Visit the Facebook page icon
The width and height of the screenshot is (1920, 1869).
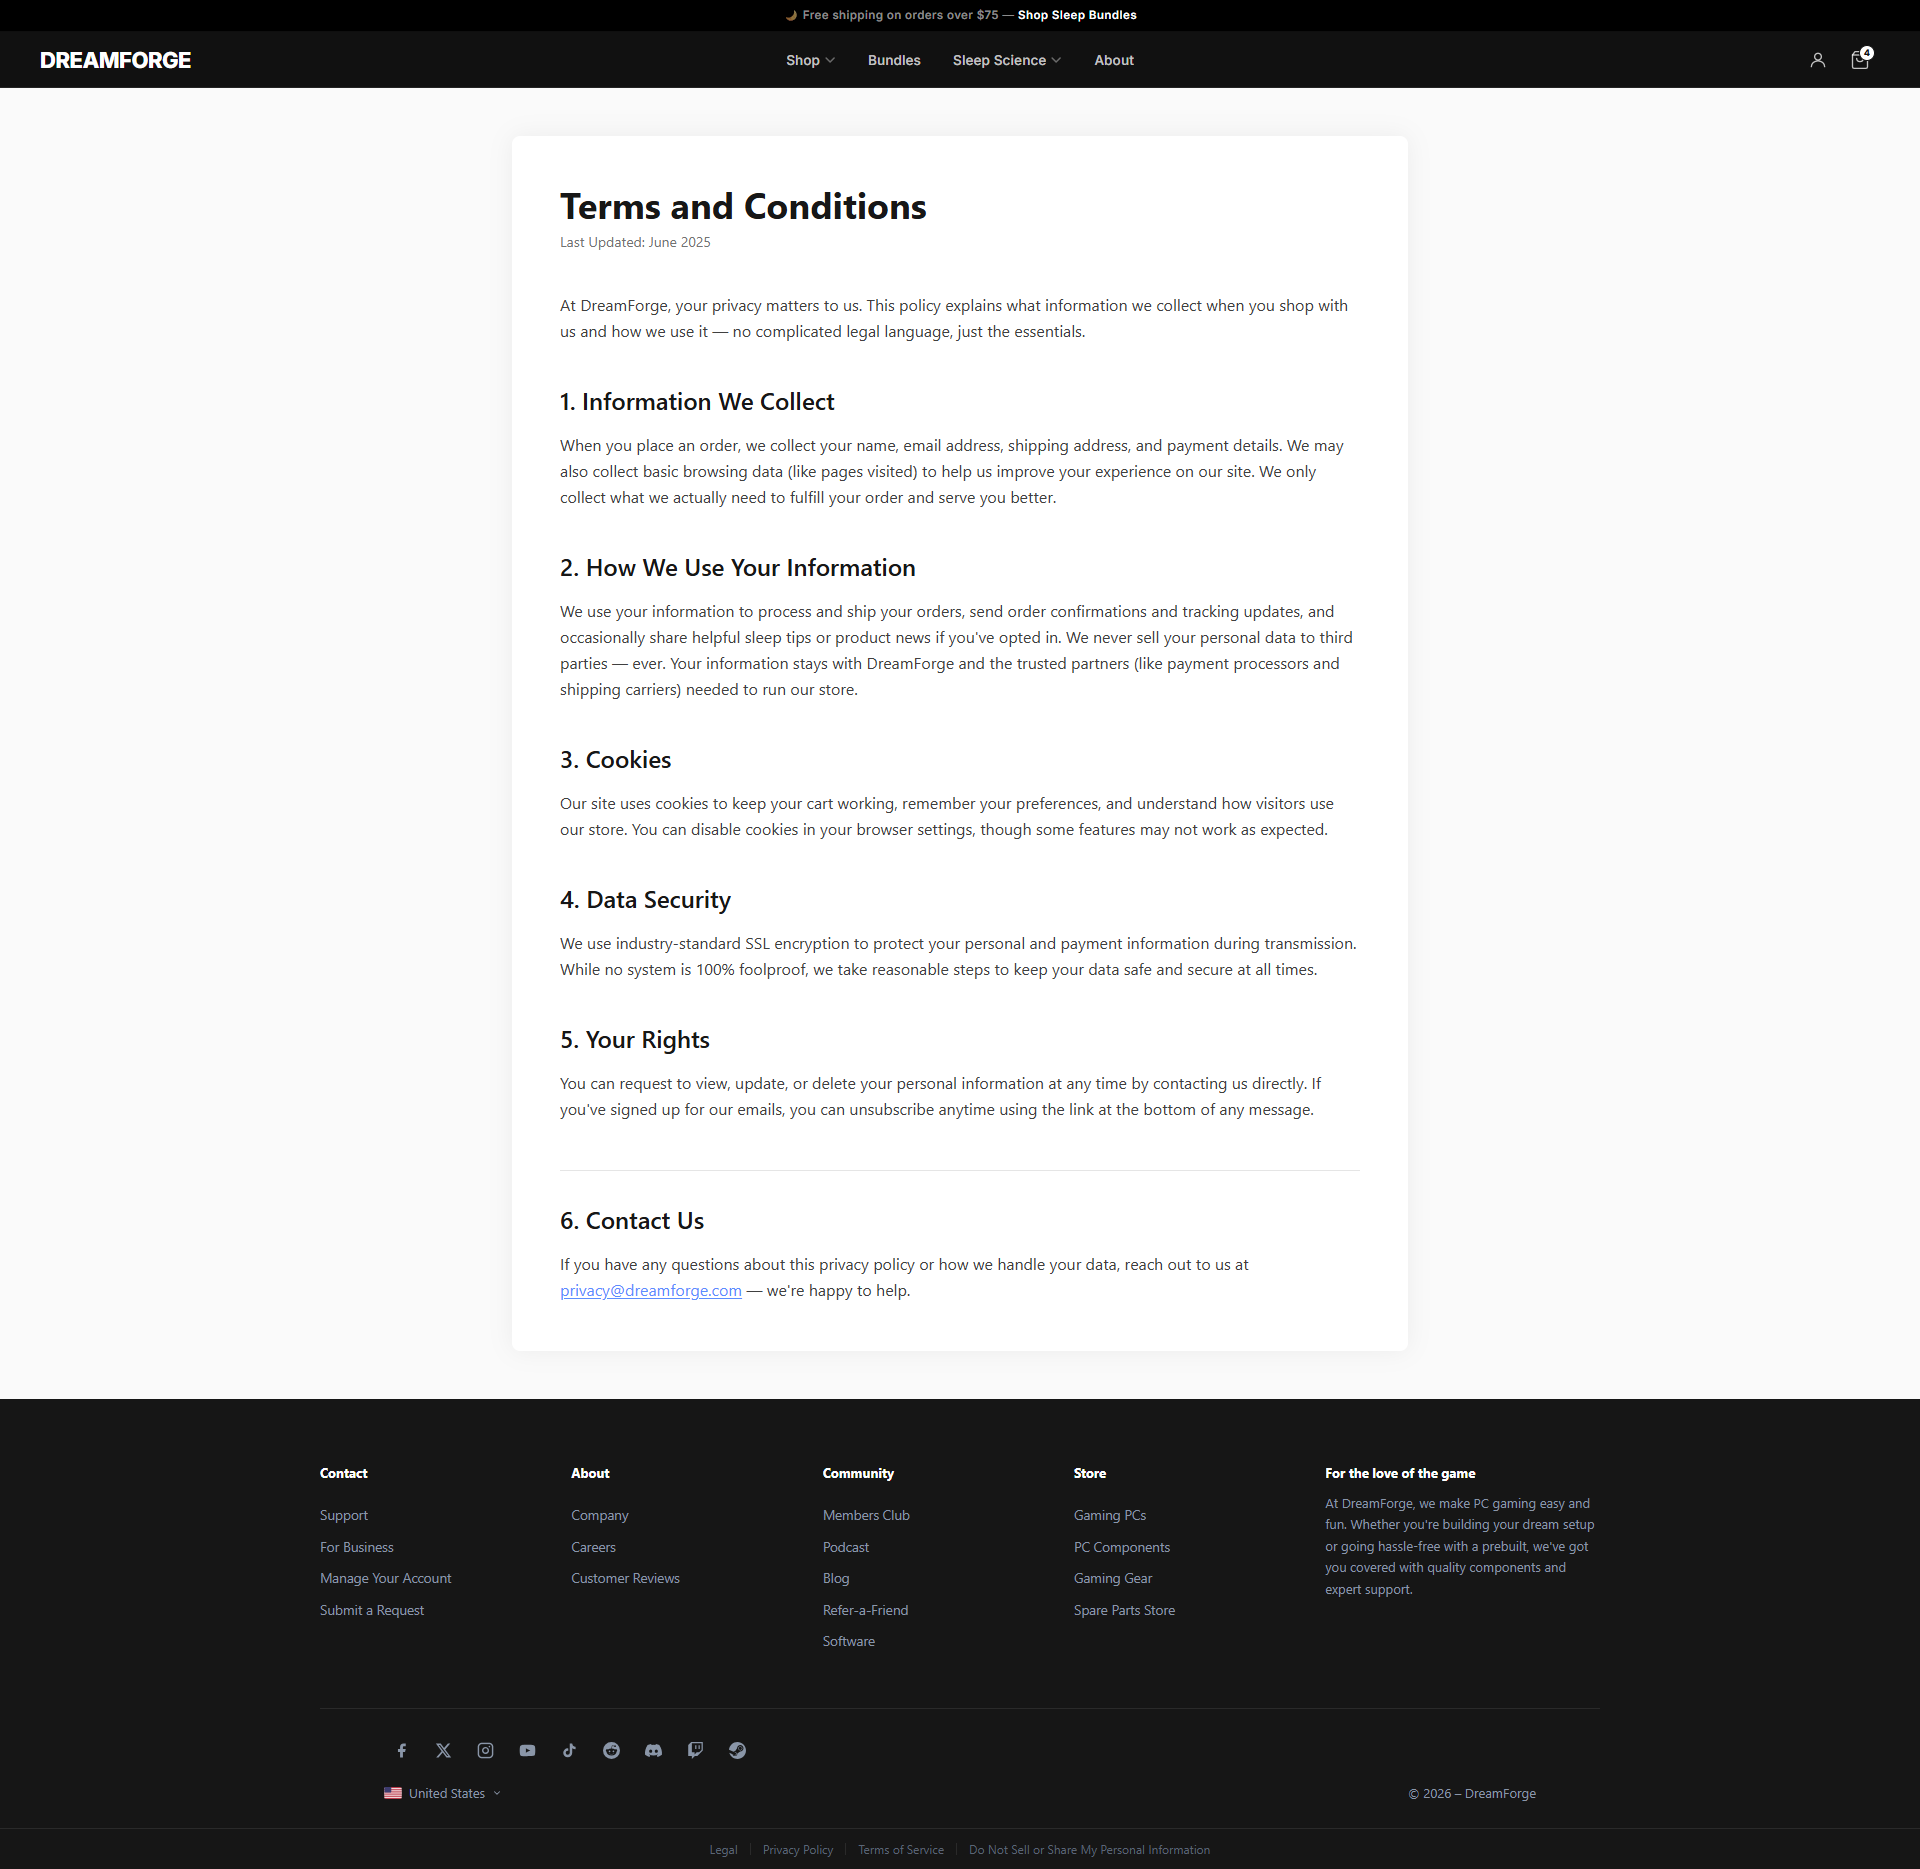[x=401, y=1750]
